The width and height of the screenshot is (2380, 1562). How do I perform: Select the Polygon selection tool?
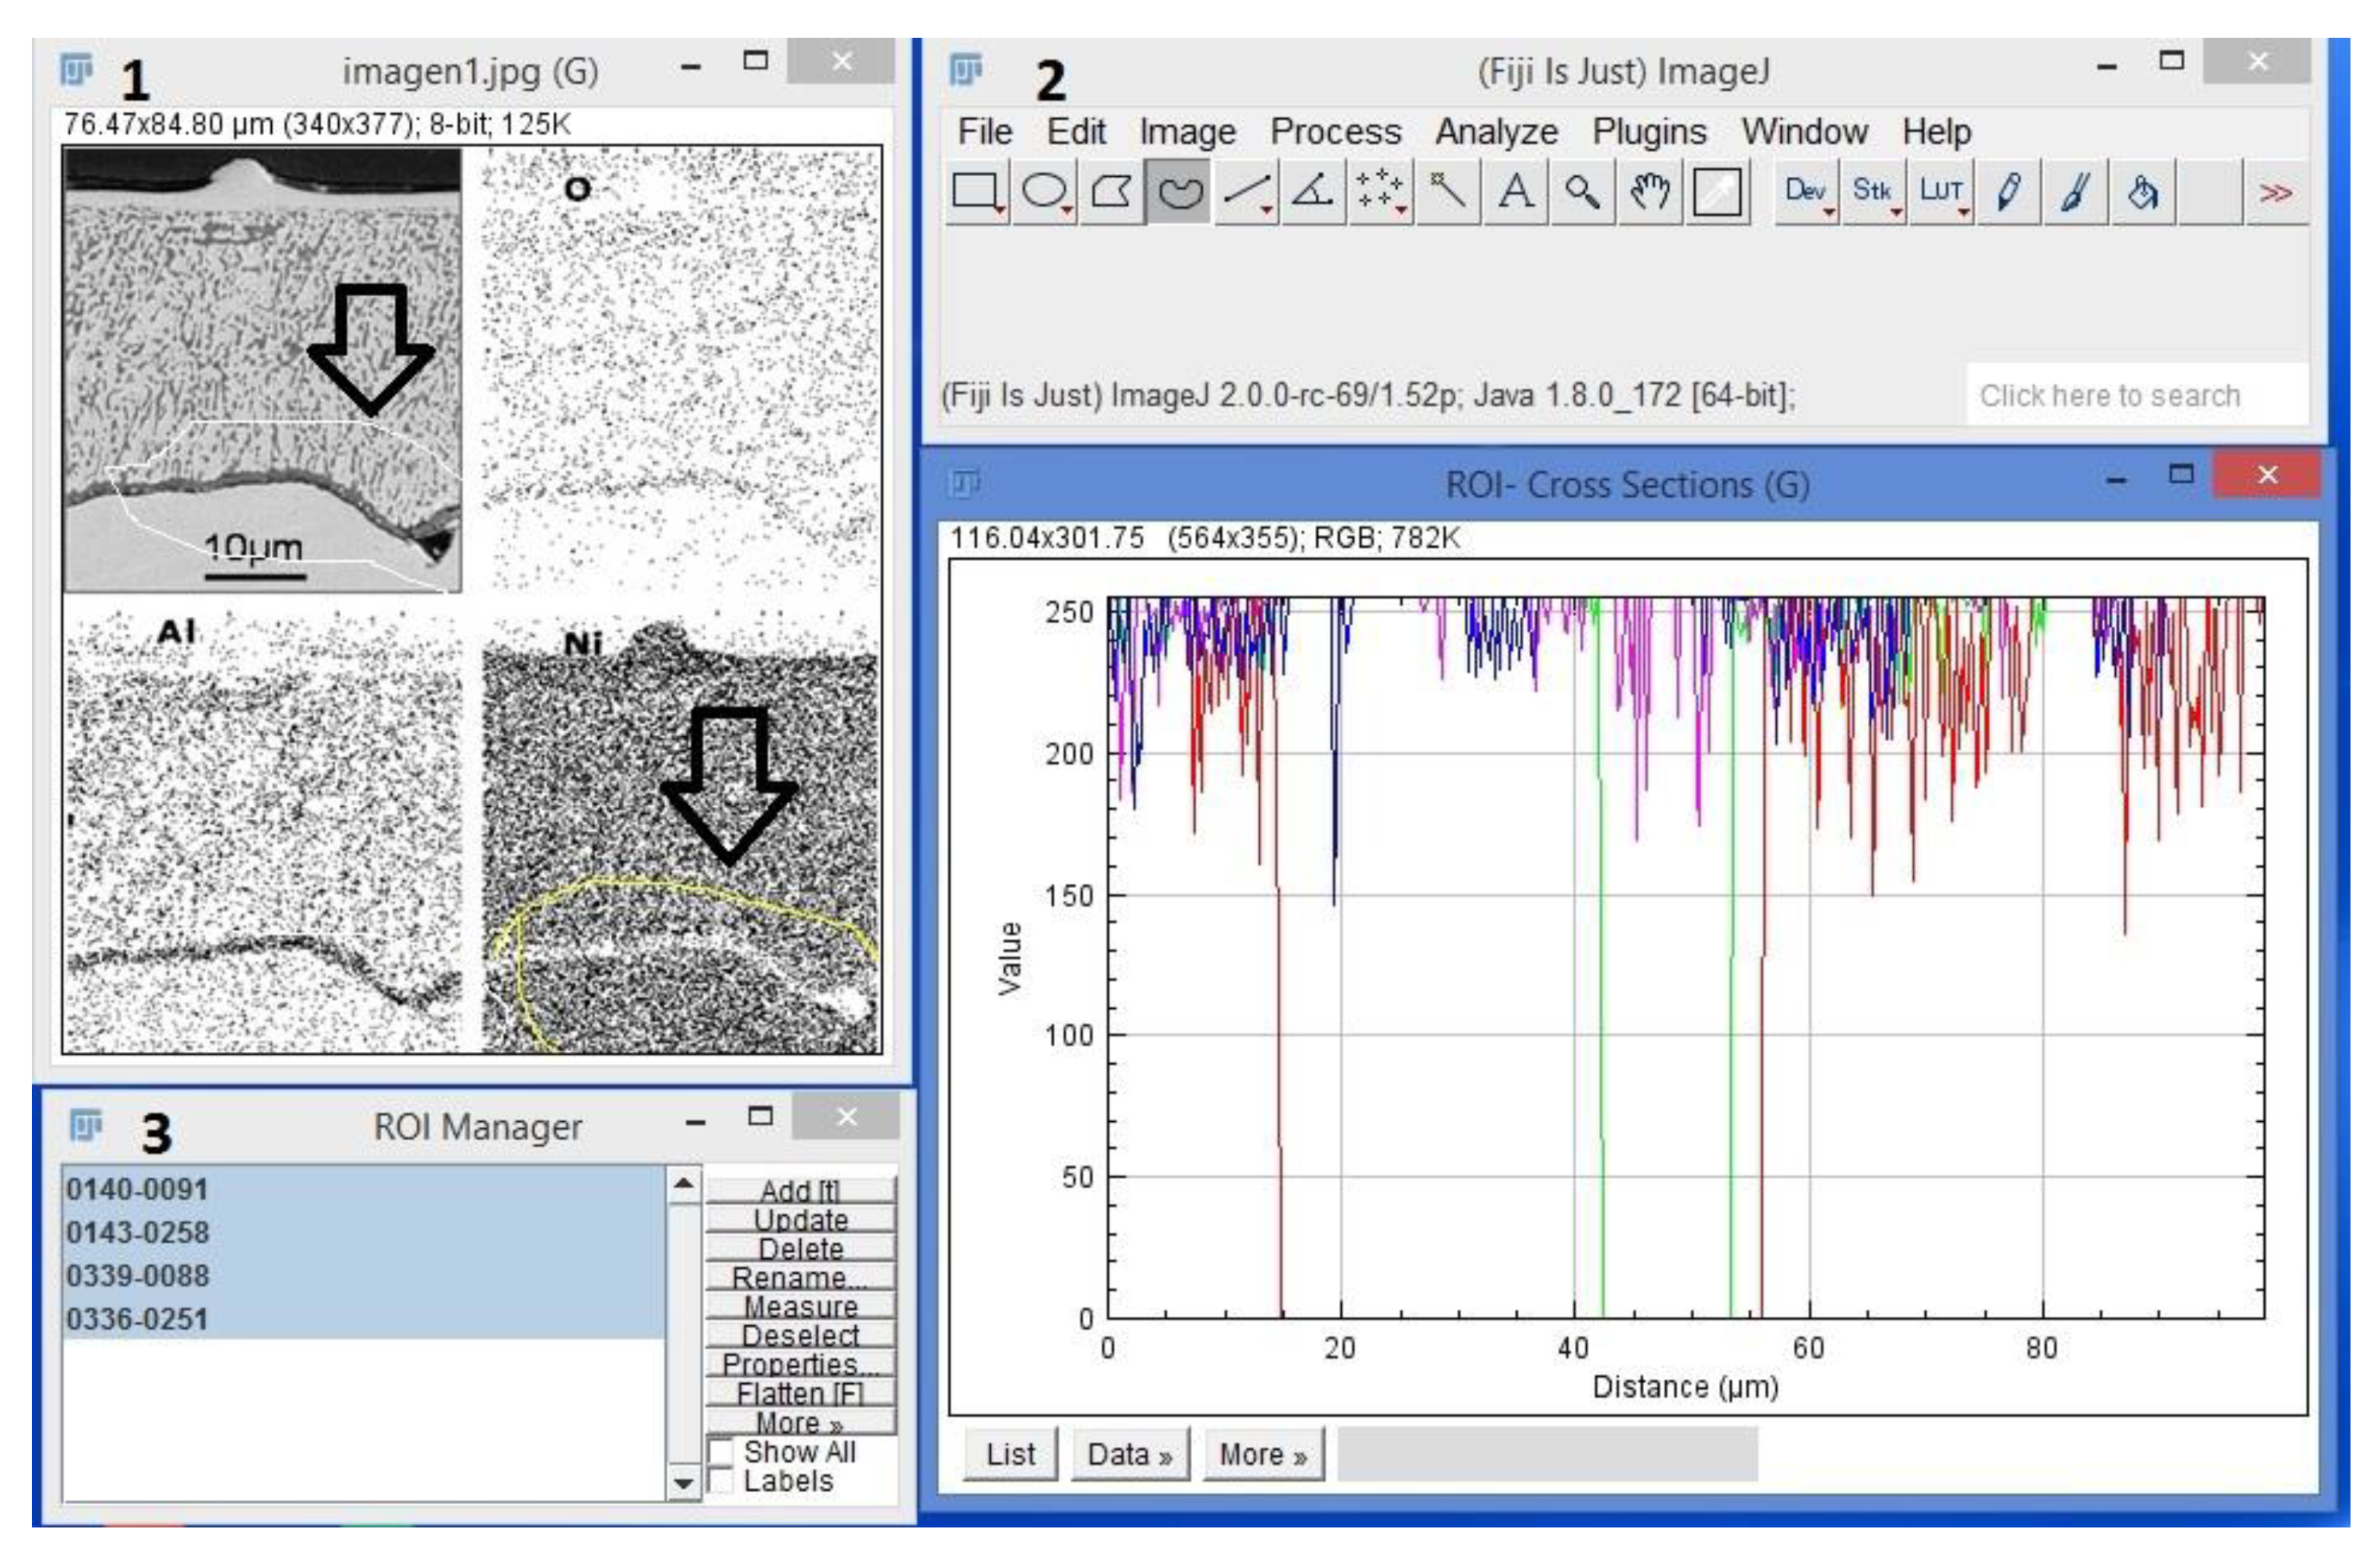(1111, 191)
